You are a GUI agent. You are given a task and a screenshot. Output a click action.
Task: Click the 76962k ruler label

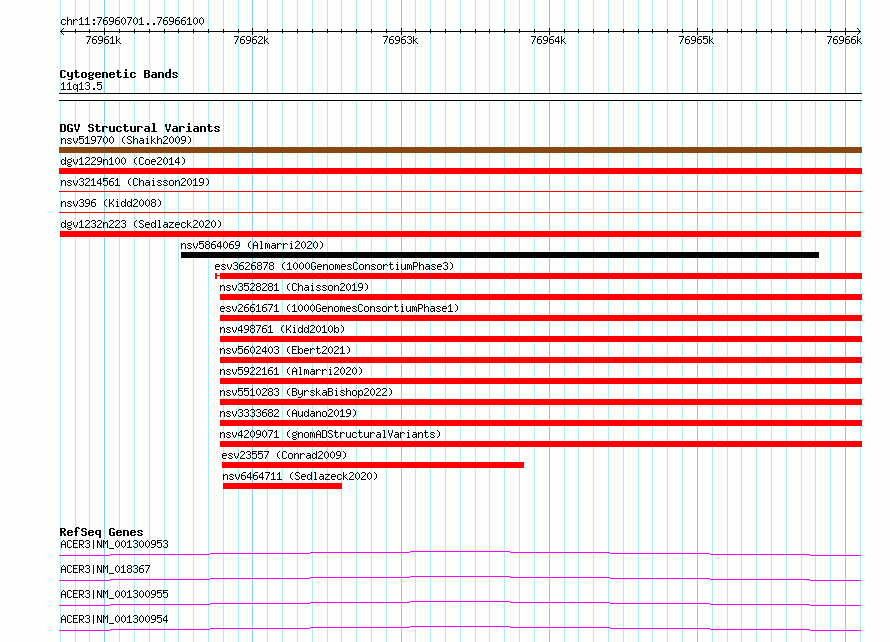point(251,40)
